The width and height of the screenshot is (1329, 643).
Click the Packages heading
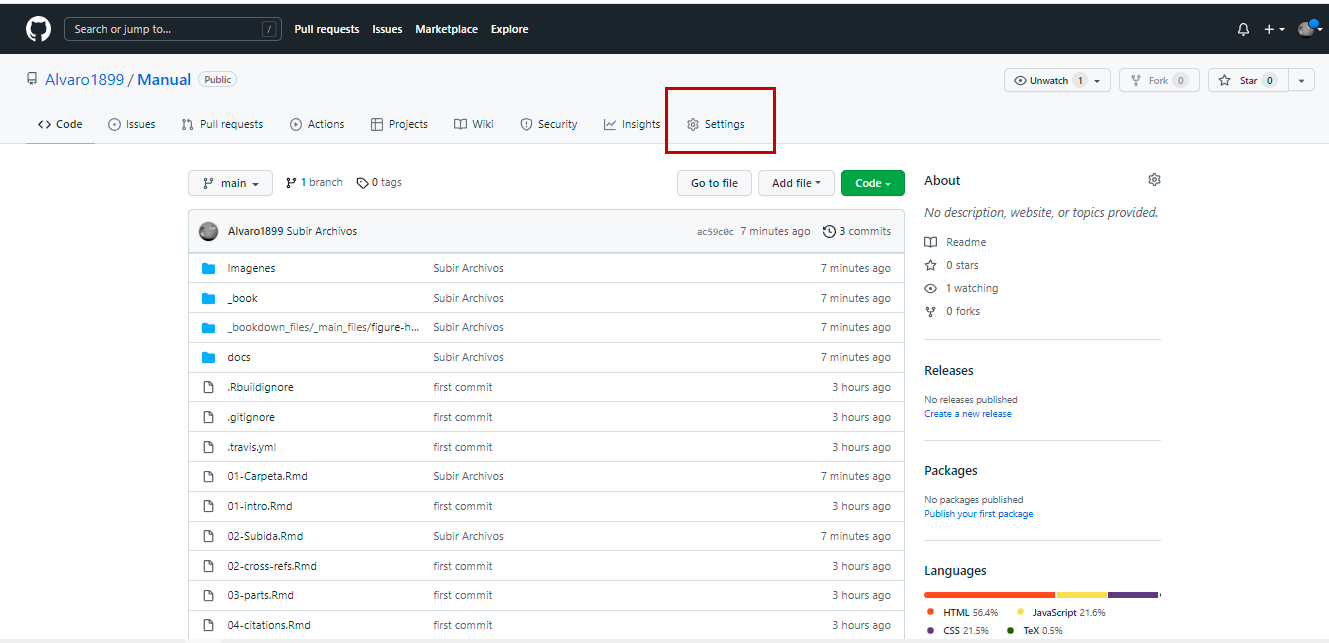click(951, 470)
